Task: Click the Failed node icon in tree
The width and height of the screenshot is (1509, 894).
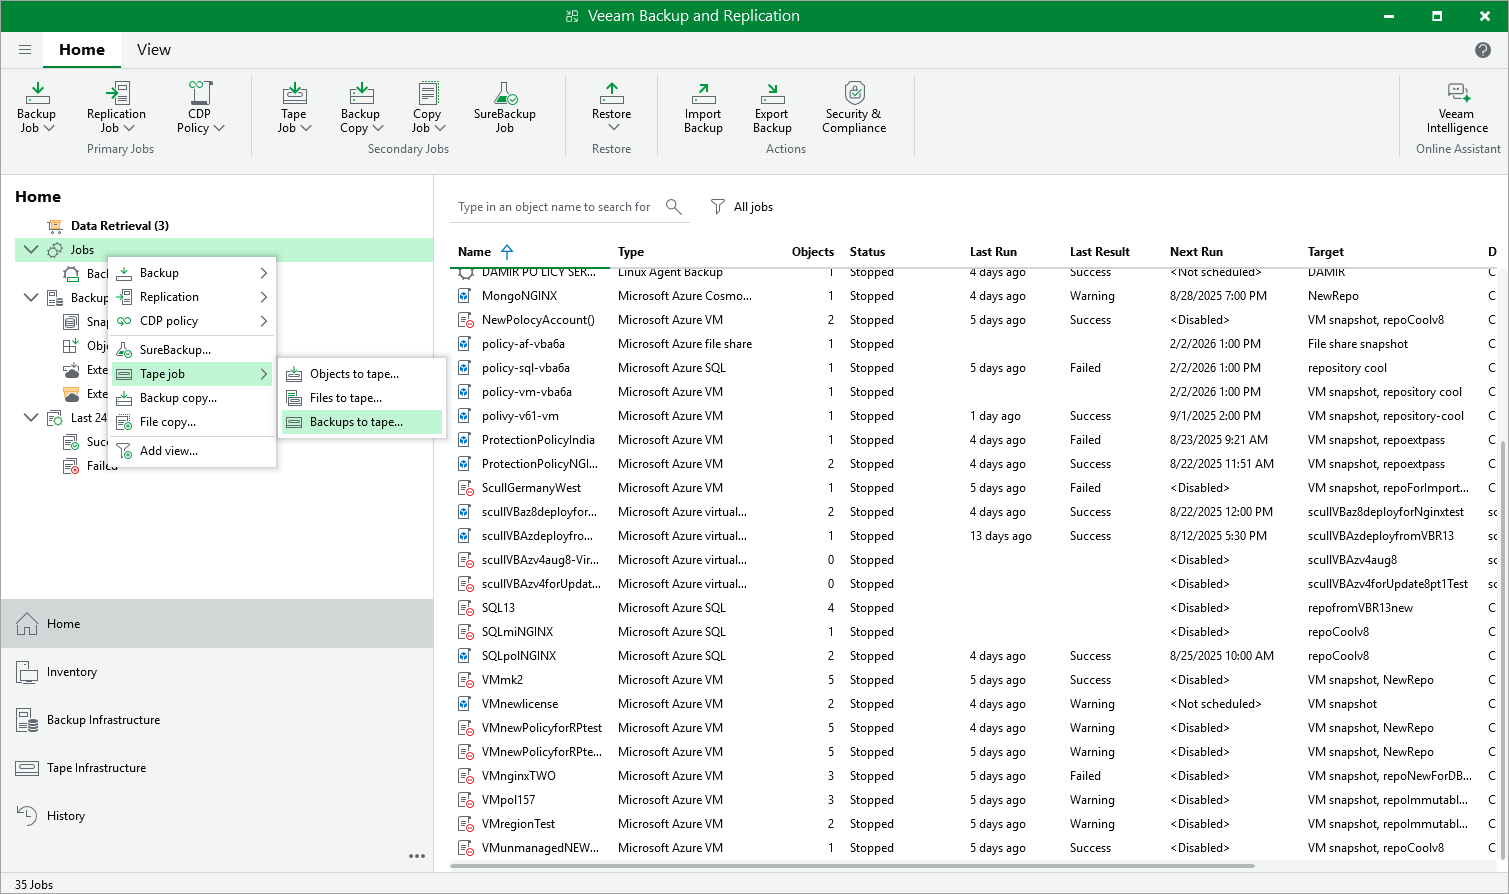Action: pyautogui.click(x=71, y=466)
